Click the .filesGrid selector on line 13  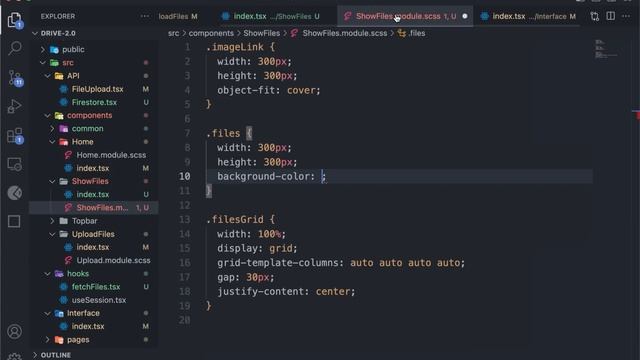235,220
